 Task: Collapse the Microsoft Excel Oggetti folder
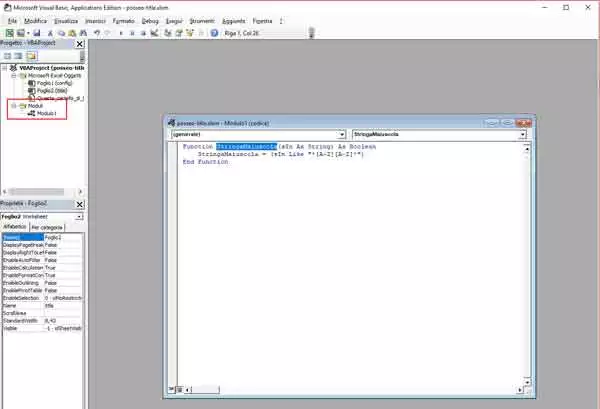(x=14, y=75)
